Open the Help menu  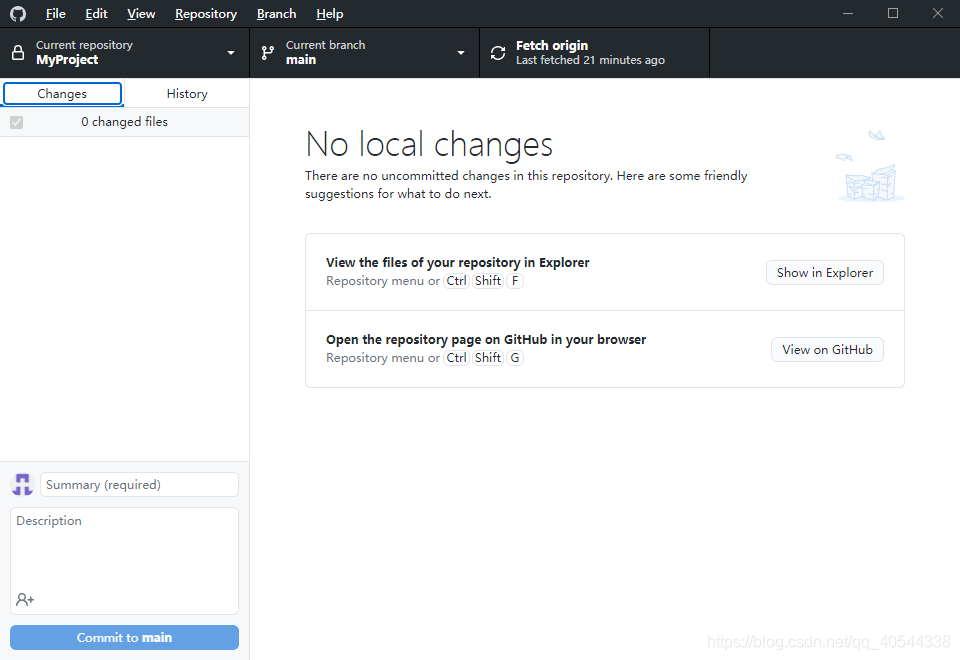point(329,13)
